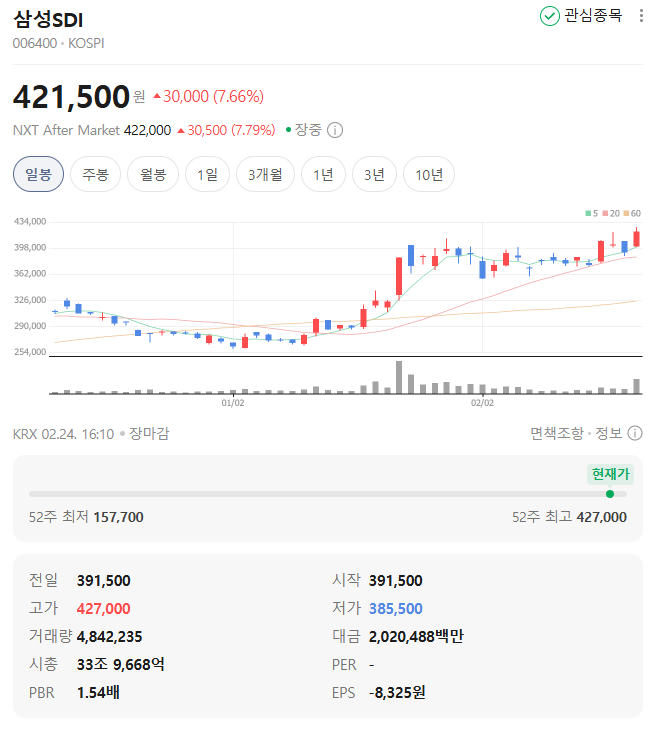Open the three-dot more options menu
This screenshot has width=653, height=729.
point(641,16)
